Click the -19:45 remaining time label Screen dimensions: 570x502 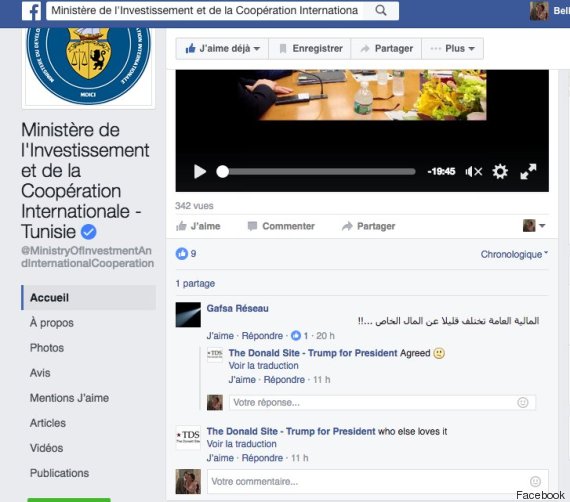[x=441, y=171]
